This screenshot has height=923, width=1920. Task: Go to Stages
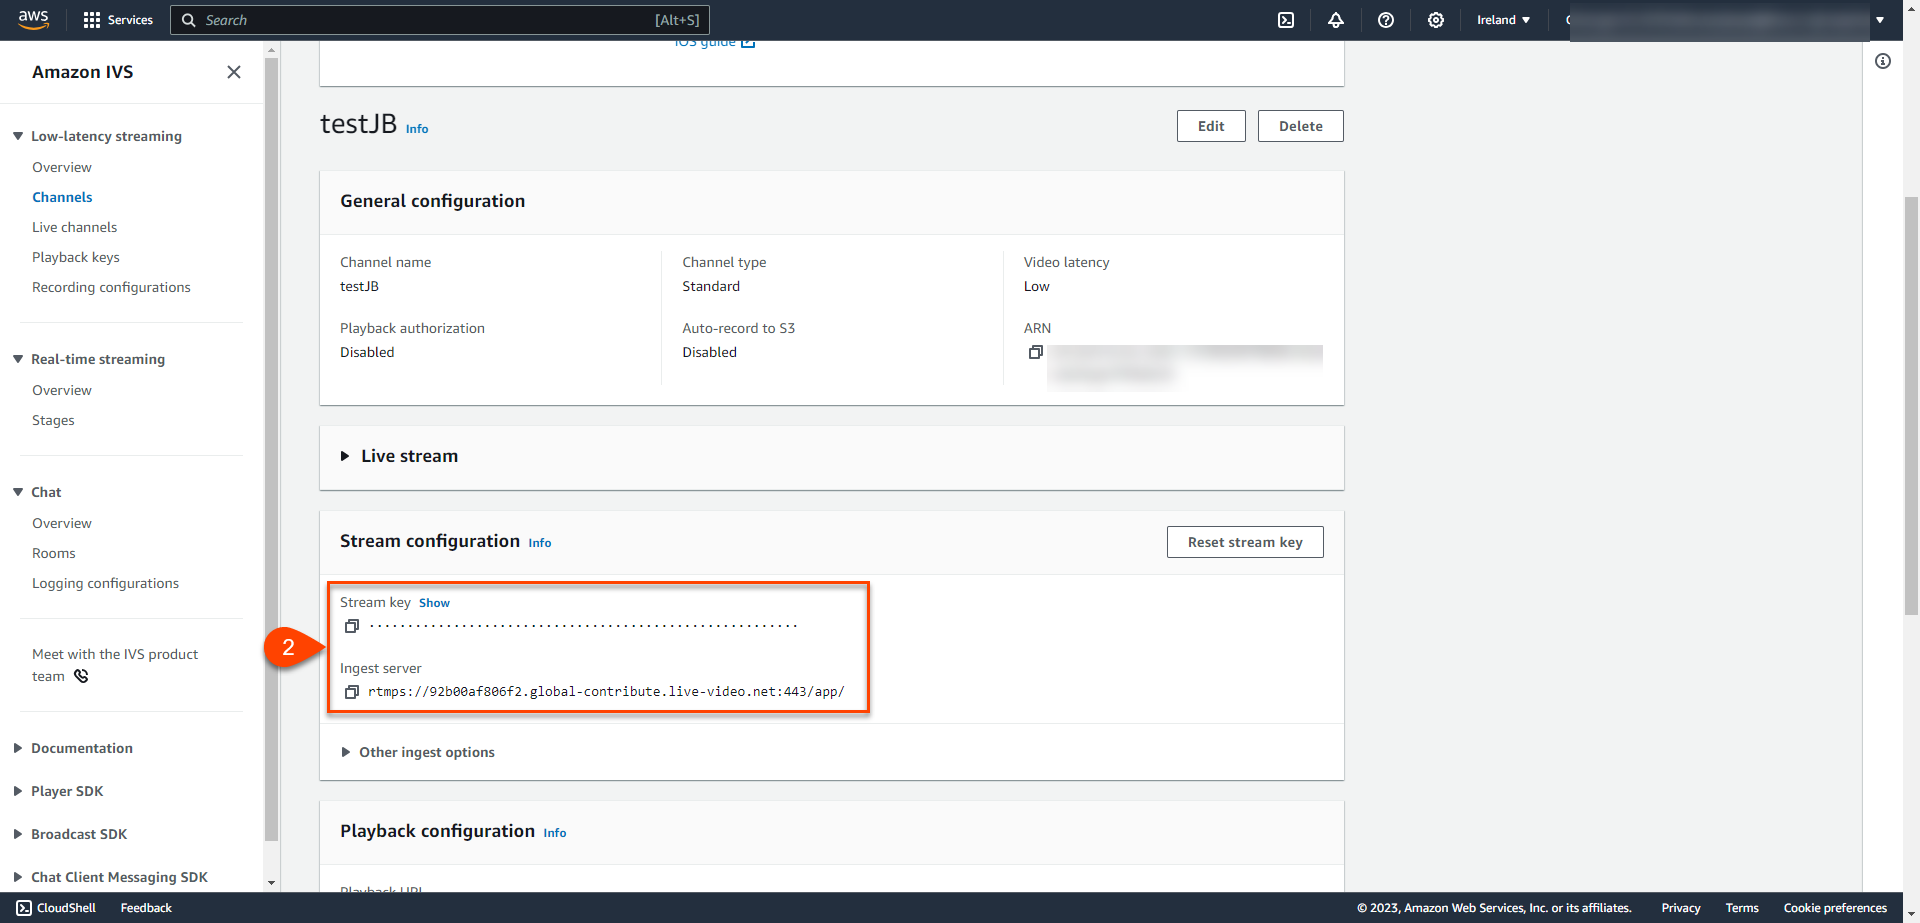point(53,420)
